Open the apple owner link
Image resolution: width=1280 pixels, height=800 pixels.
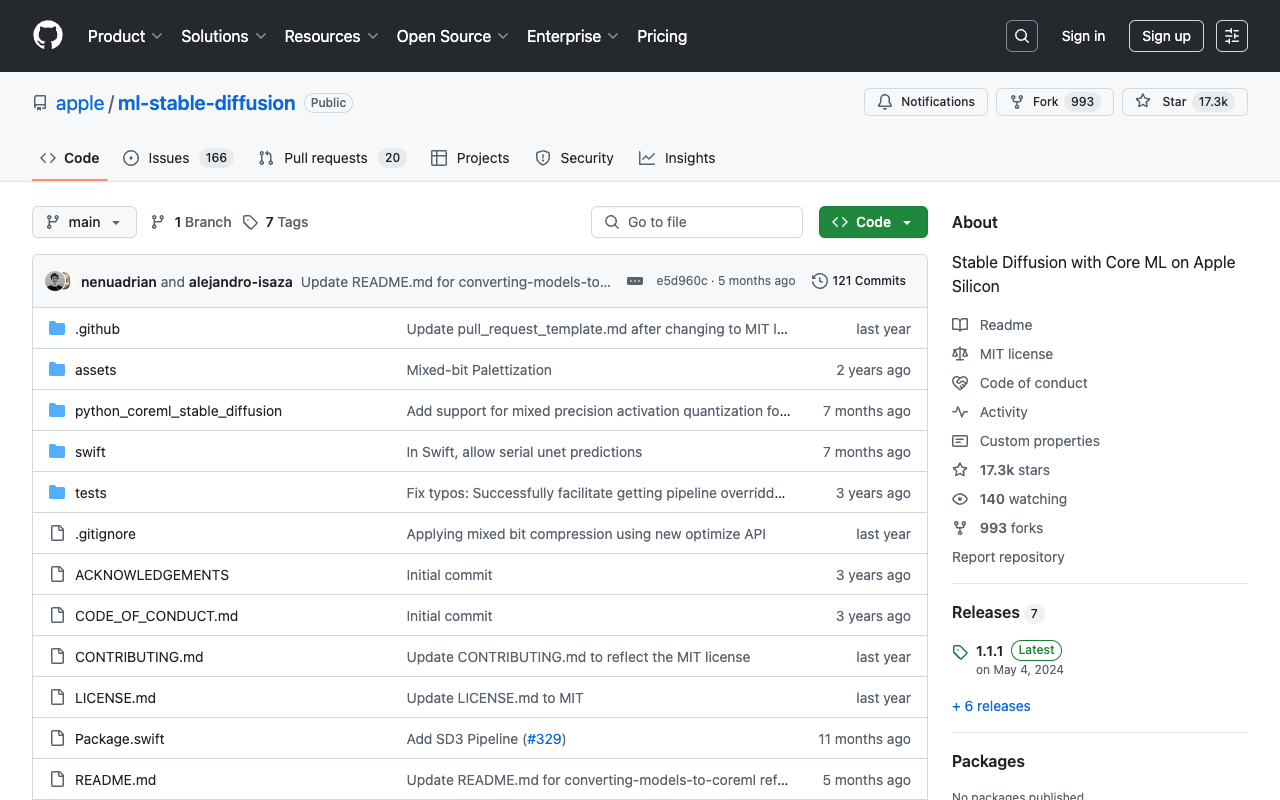80,103
